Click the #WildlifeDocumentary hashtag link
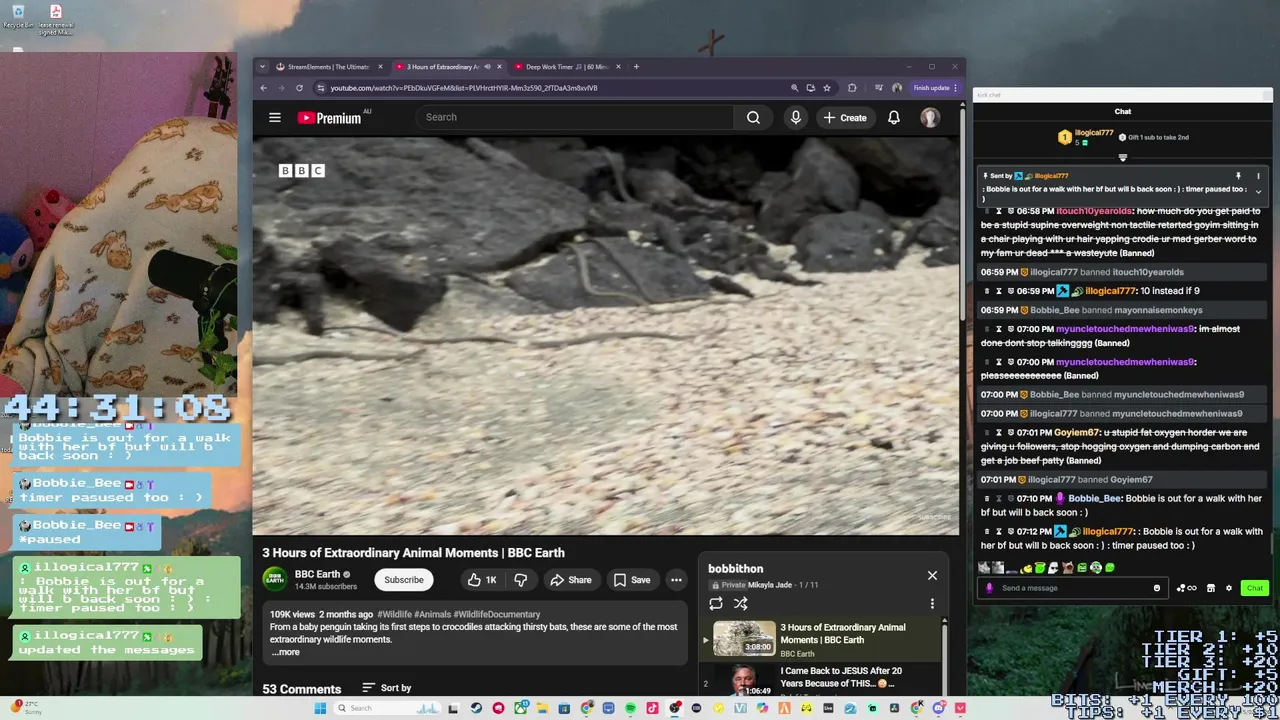The image size is (1280, 720). [x=497, y=614]
